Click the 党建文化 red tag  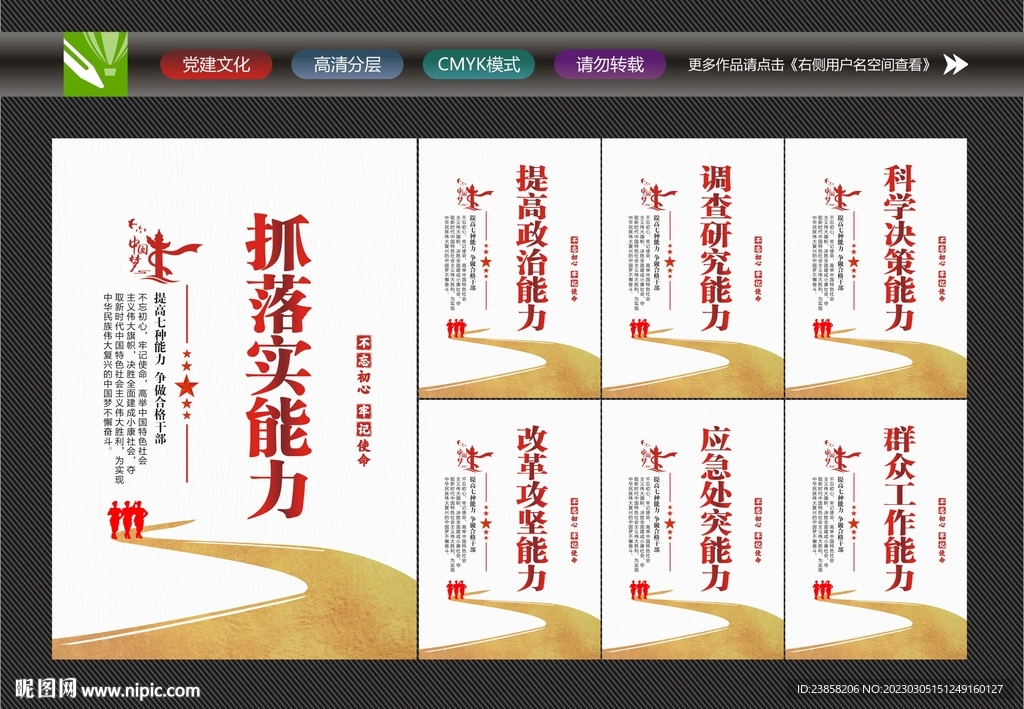[x=219, y=64]
